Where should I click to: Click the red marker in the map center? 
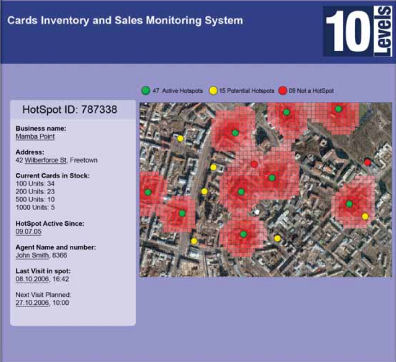[254, 164]
